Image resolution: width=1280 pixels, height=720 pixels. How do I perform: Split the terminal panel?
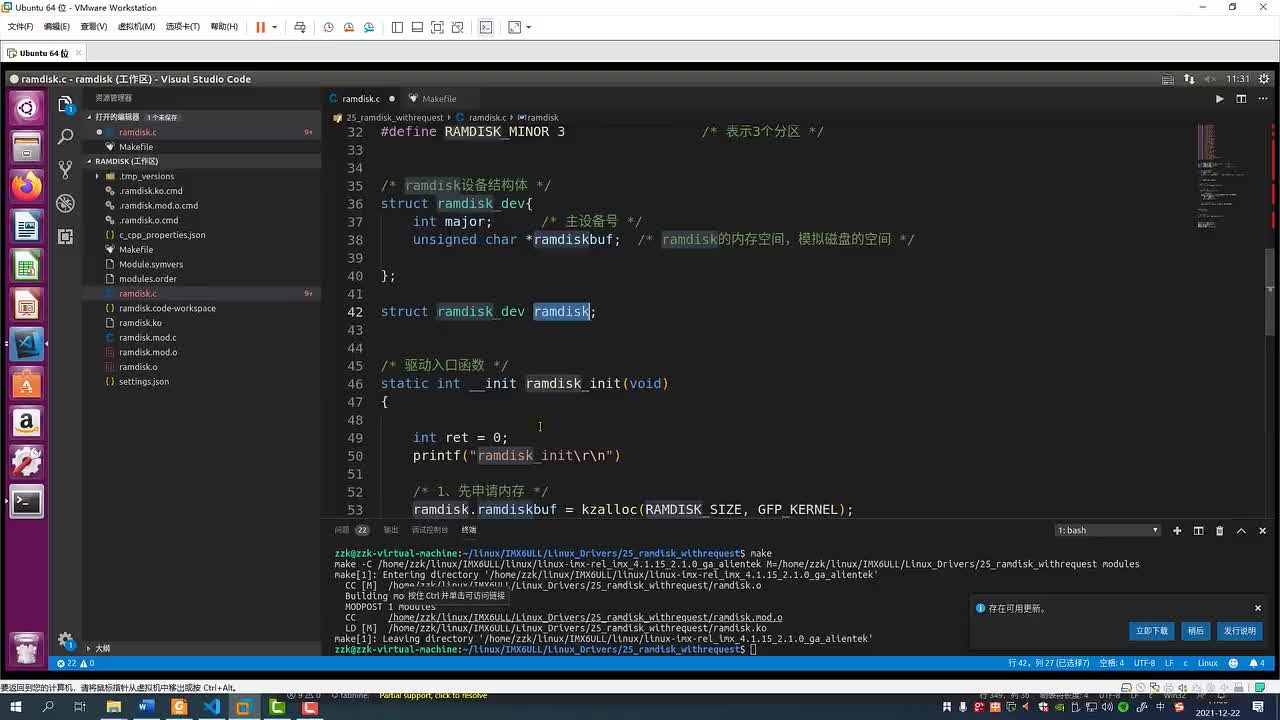coord(1198,530)
